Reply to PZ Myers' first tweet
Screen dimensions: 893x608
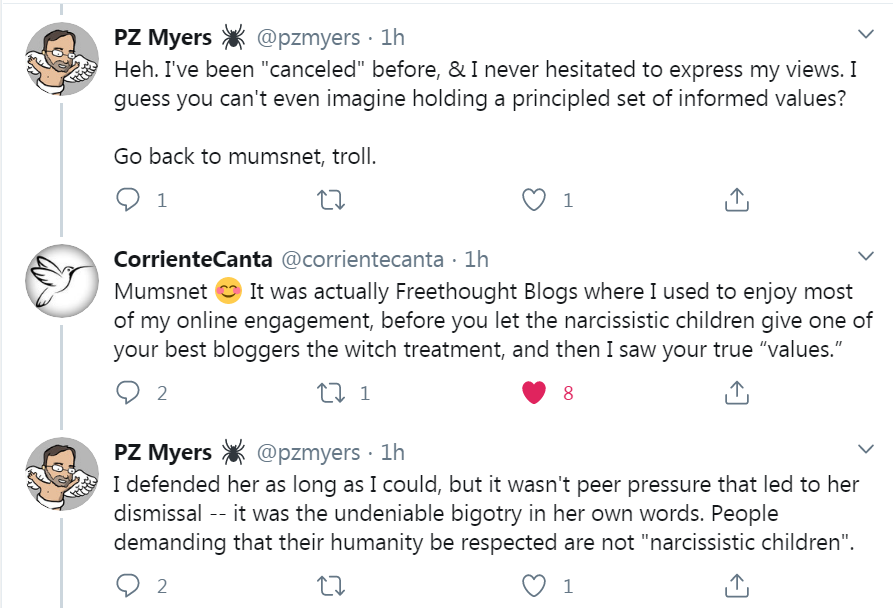pos(128,200)
